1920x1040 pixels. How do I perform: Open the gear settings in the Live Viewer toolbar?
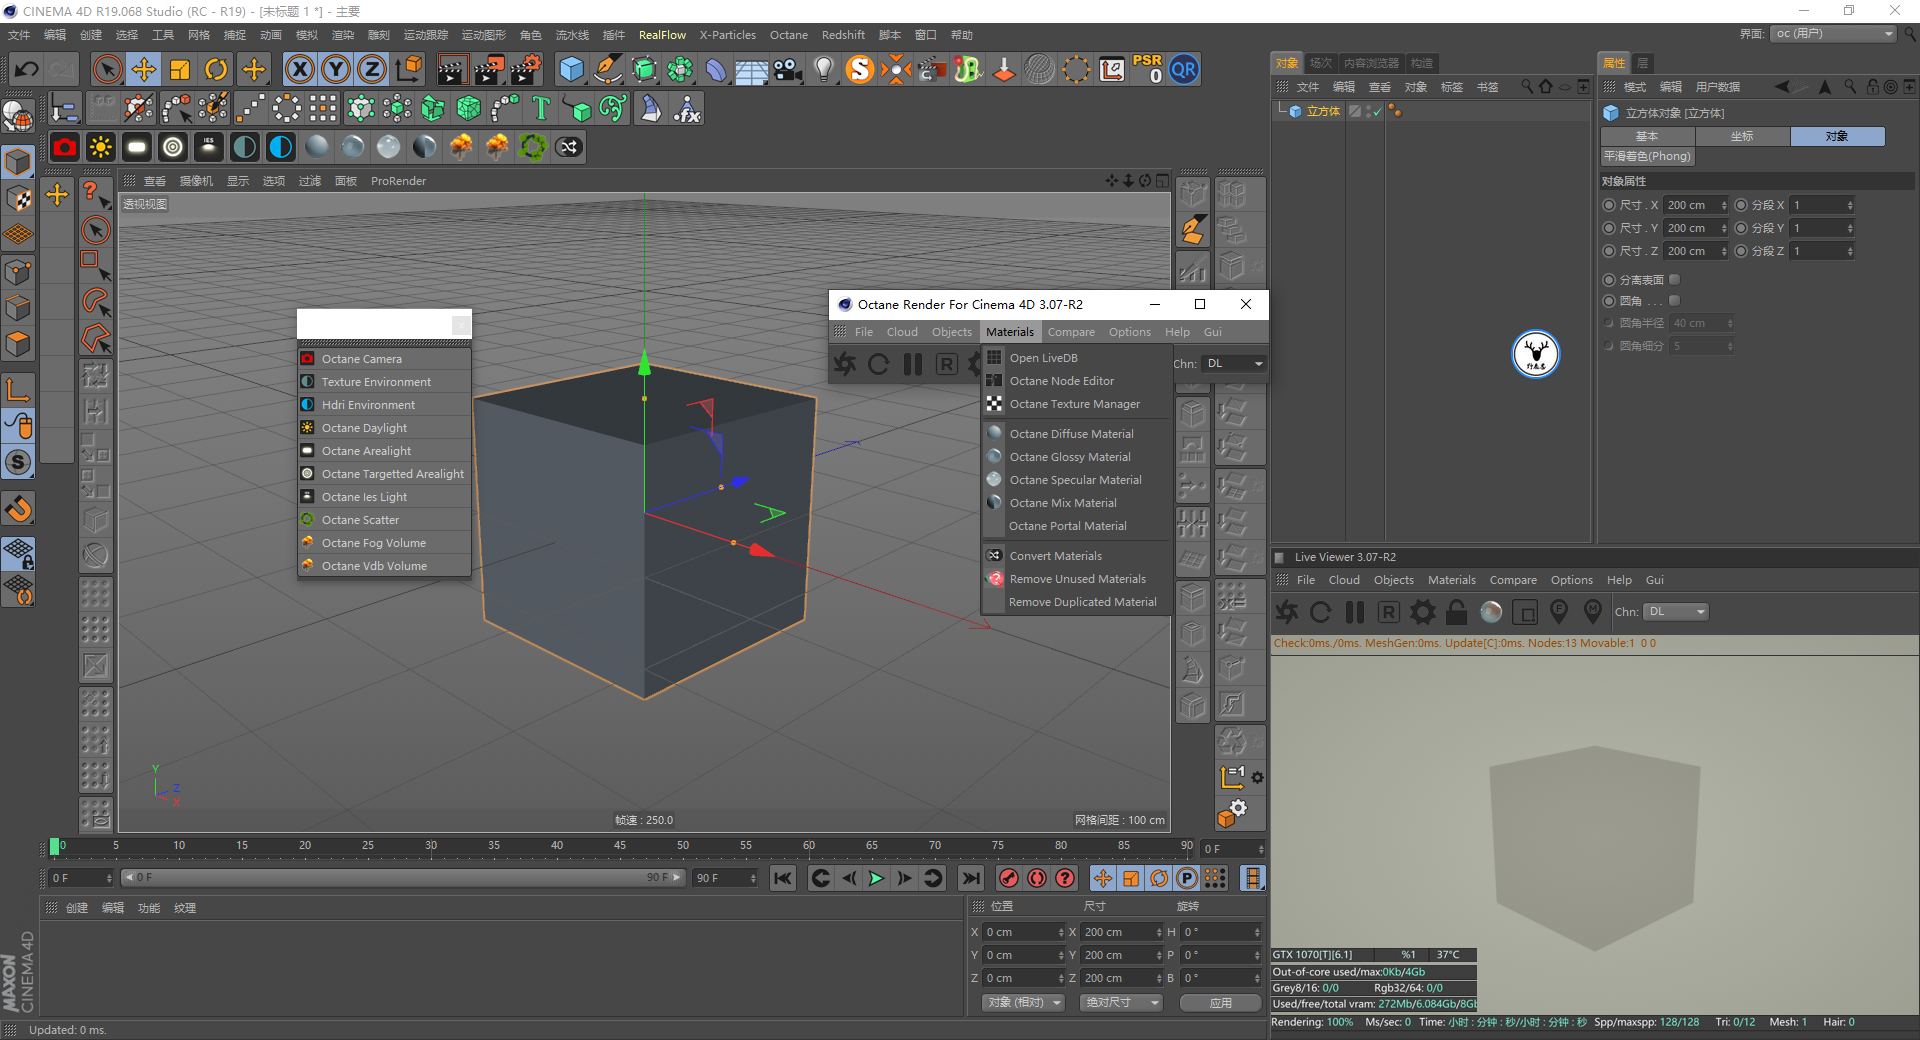1423,612
